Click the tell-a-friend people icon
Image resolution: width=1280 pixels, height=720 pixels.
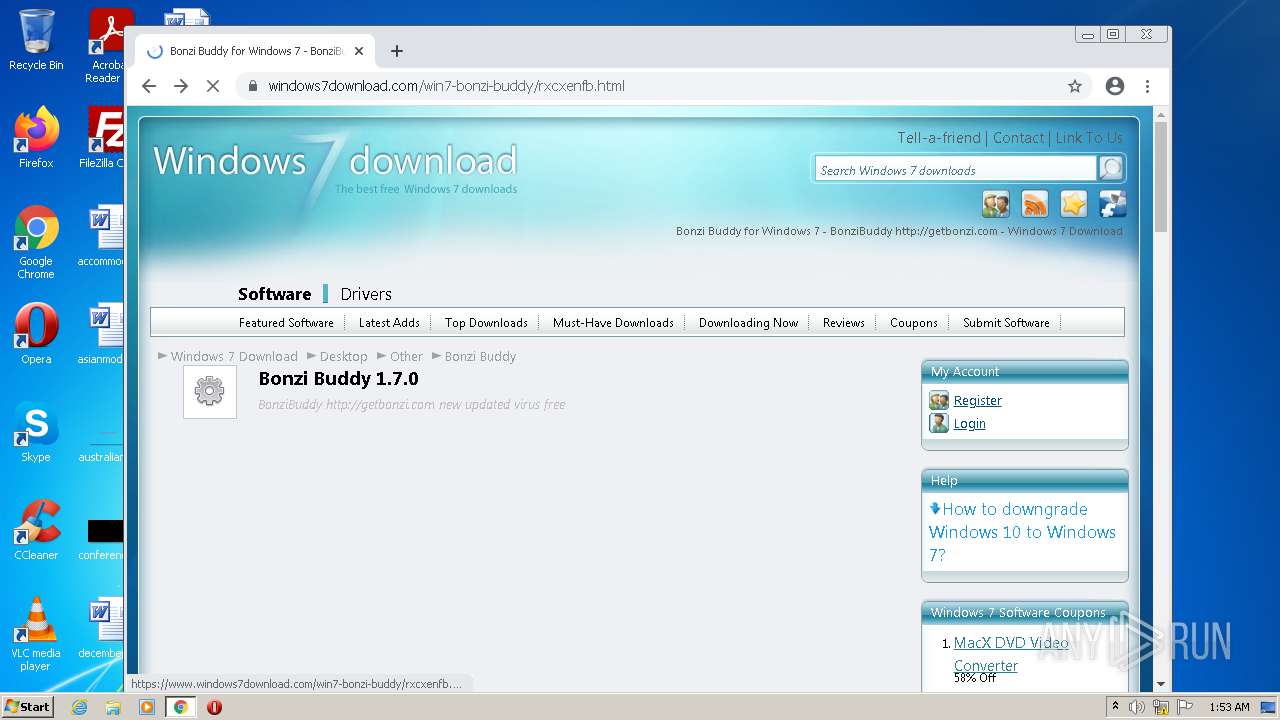pyautogui.click(x=996, y=204)
